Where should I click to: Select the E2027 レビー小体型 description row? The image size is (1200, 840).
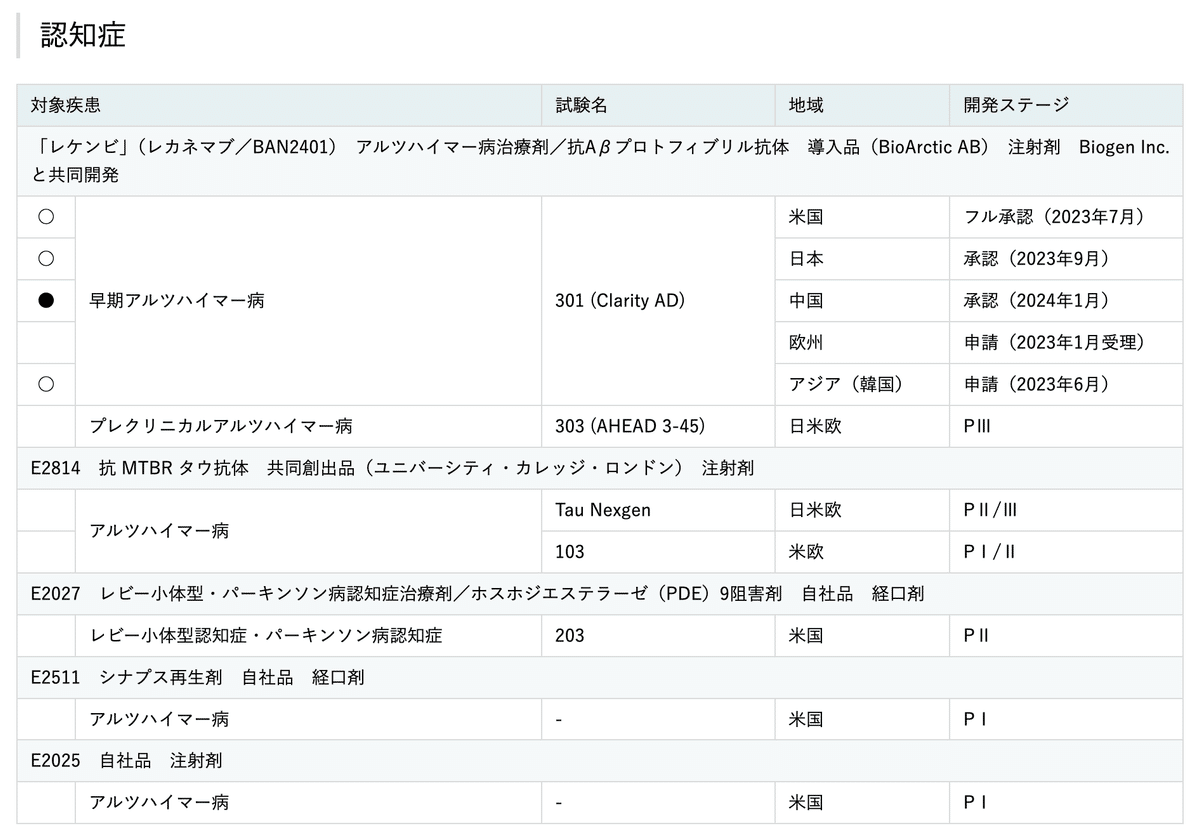[x=600, y=594]
